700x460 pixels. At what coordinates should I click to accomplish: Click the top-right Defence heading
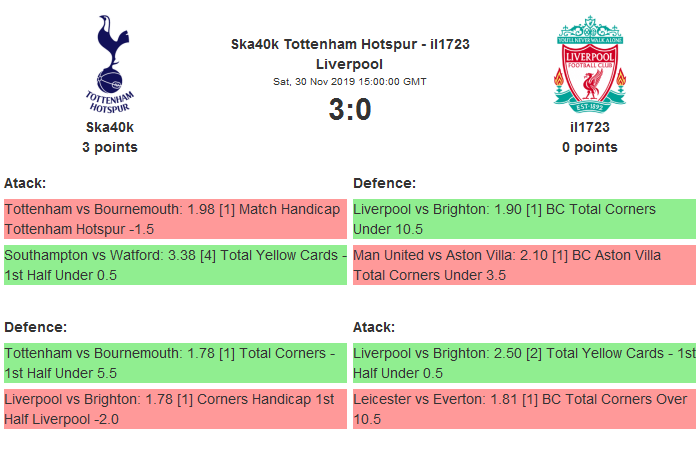click(385, 183)
